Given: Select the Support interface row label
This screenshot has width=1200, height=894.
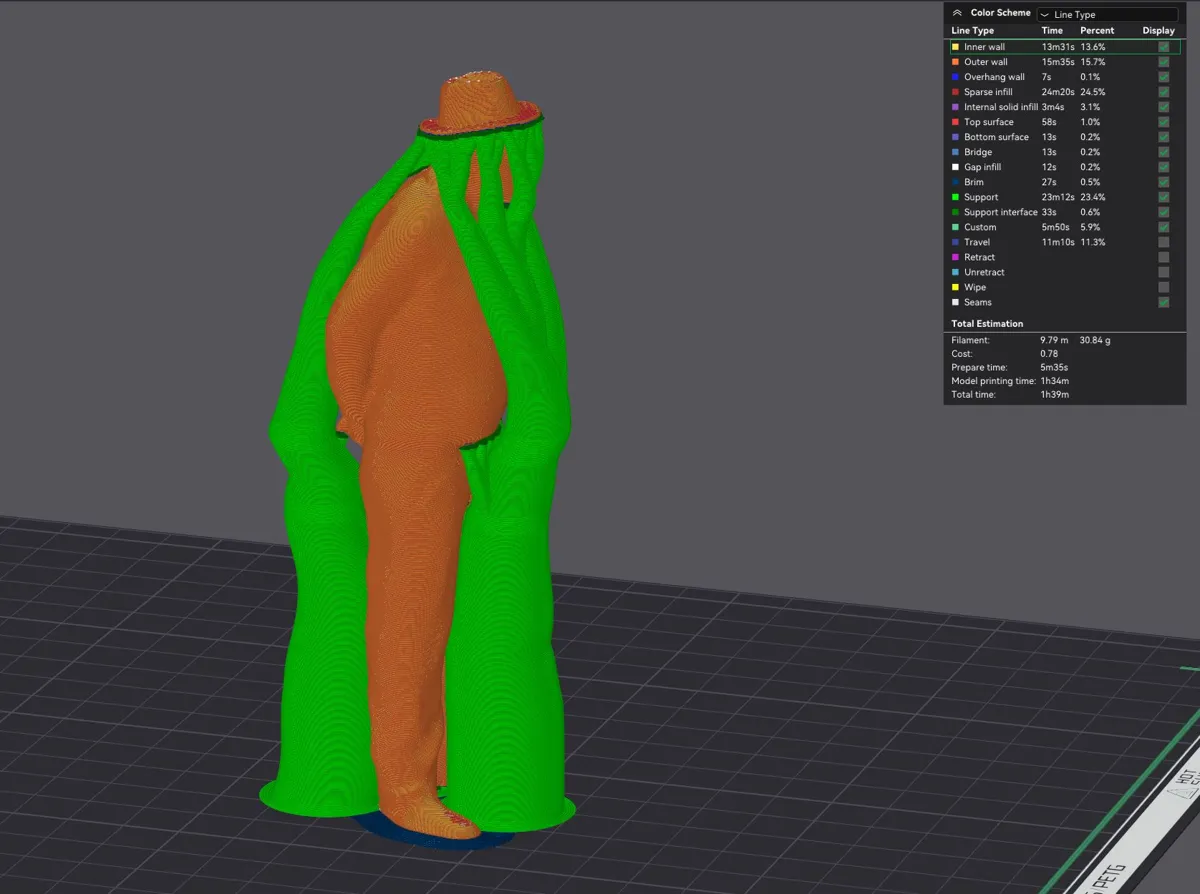Looking at the screenshot, I should (1000, 212).
